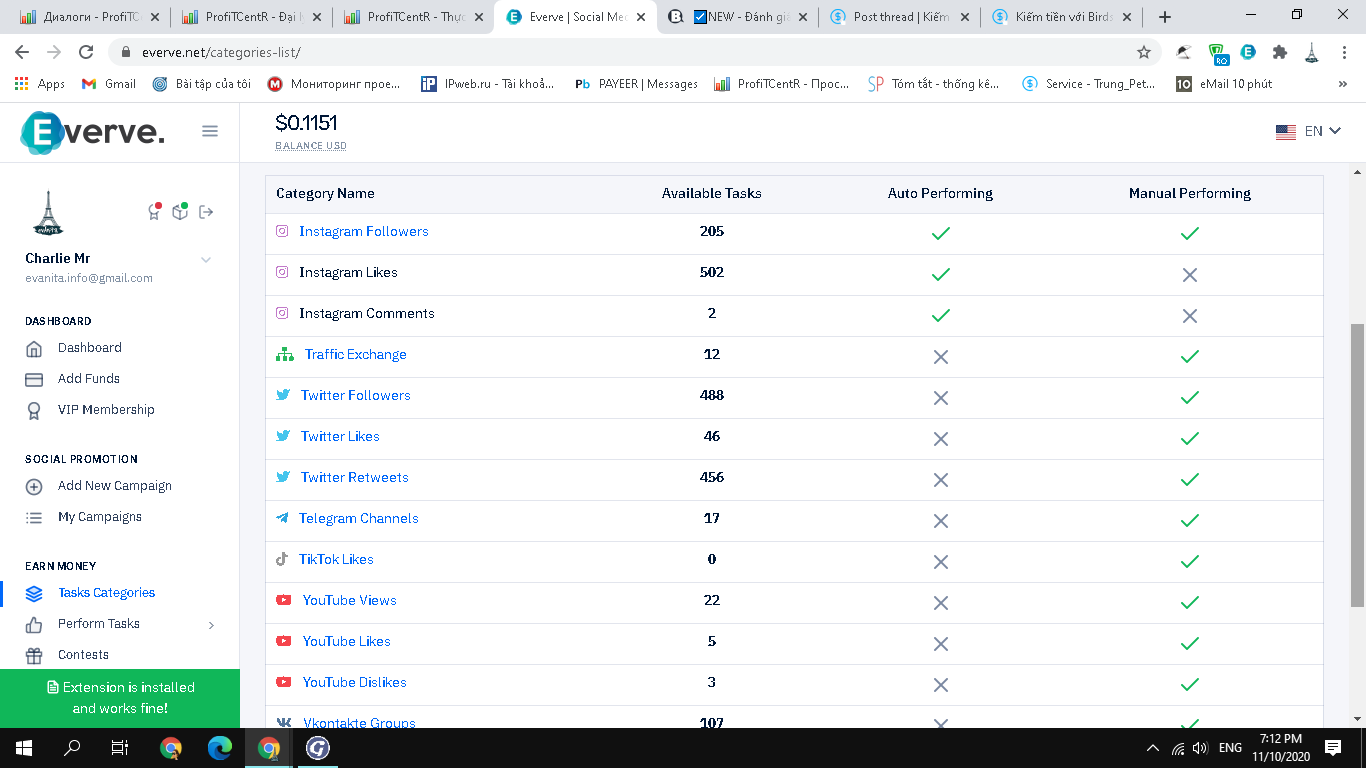Open the PAYEER | Messages bookmark

click(636, 84)
